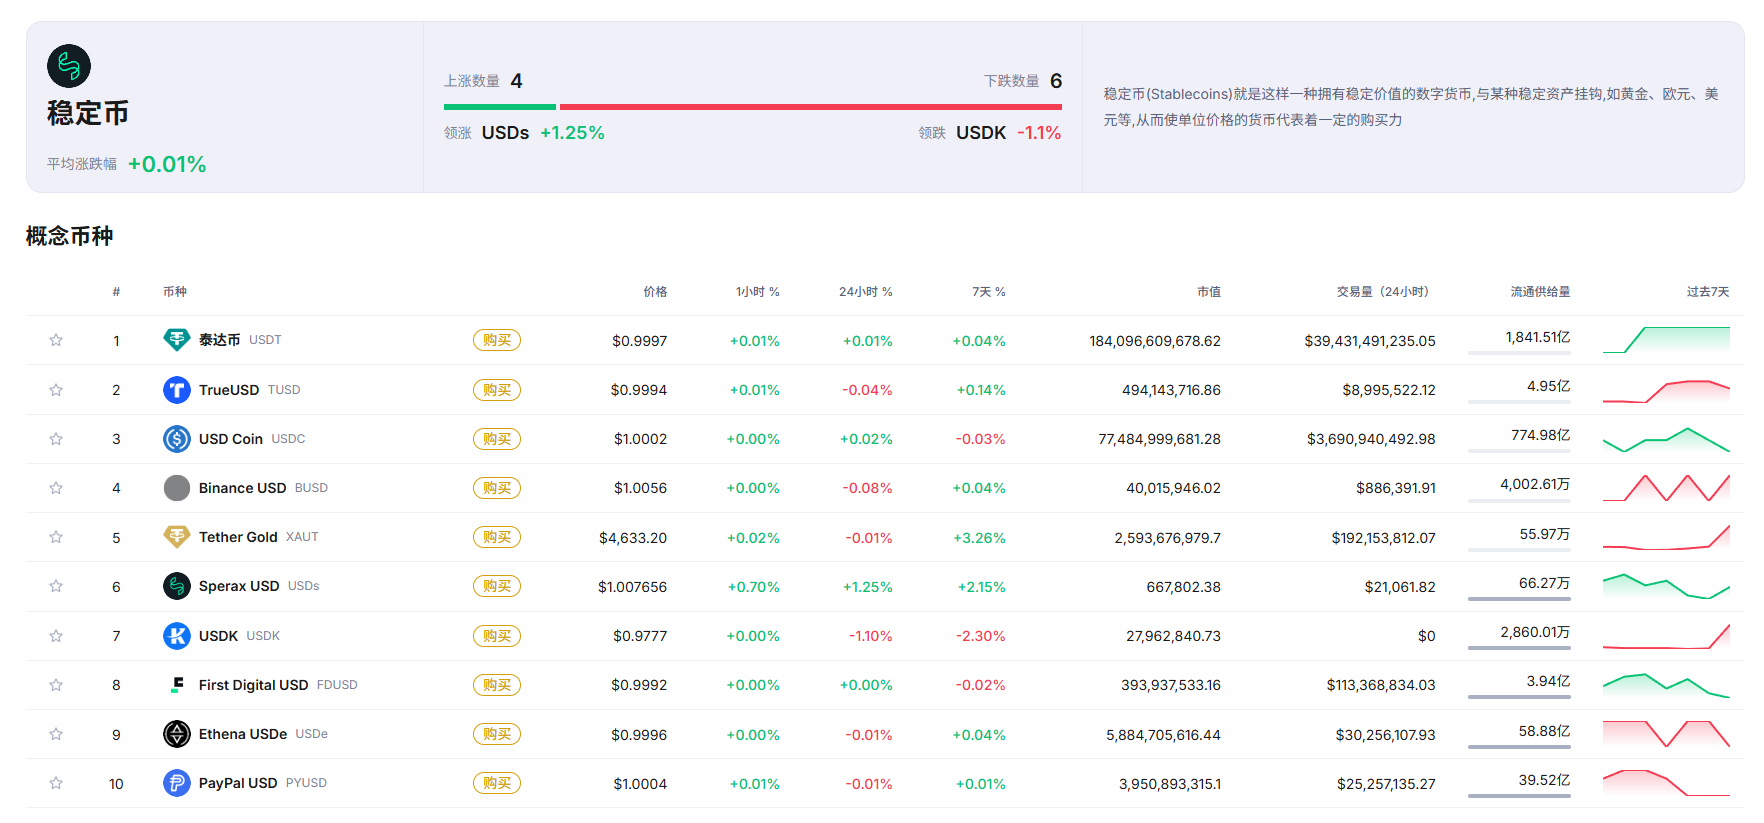Click the Sperax USD table row icon
1764x823 pixels.
click(176, 586)
